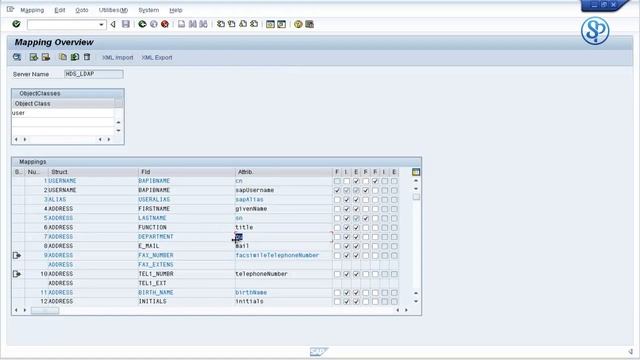Go to Last Page icon
The width and height of the screenshot is (640, 360).
(254, 24)
